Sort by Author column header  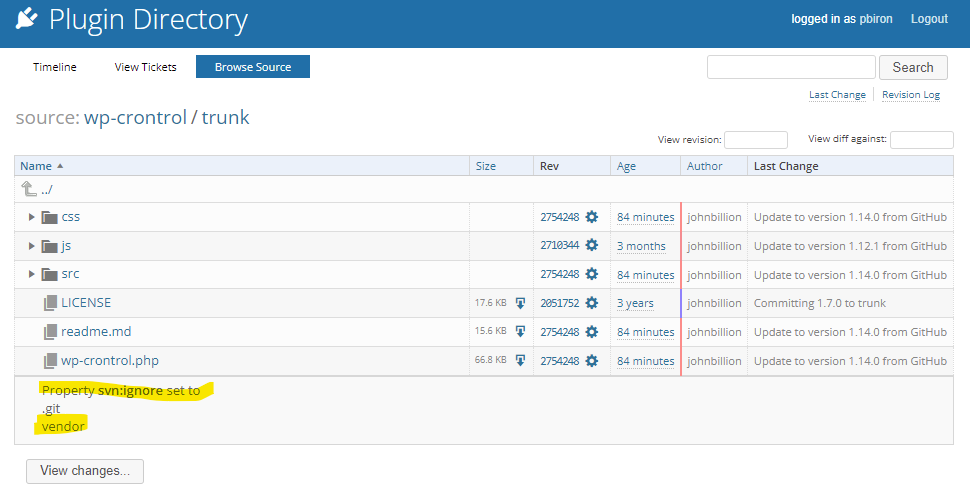click(705, 166)
